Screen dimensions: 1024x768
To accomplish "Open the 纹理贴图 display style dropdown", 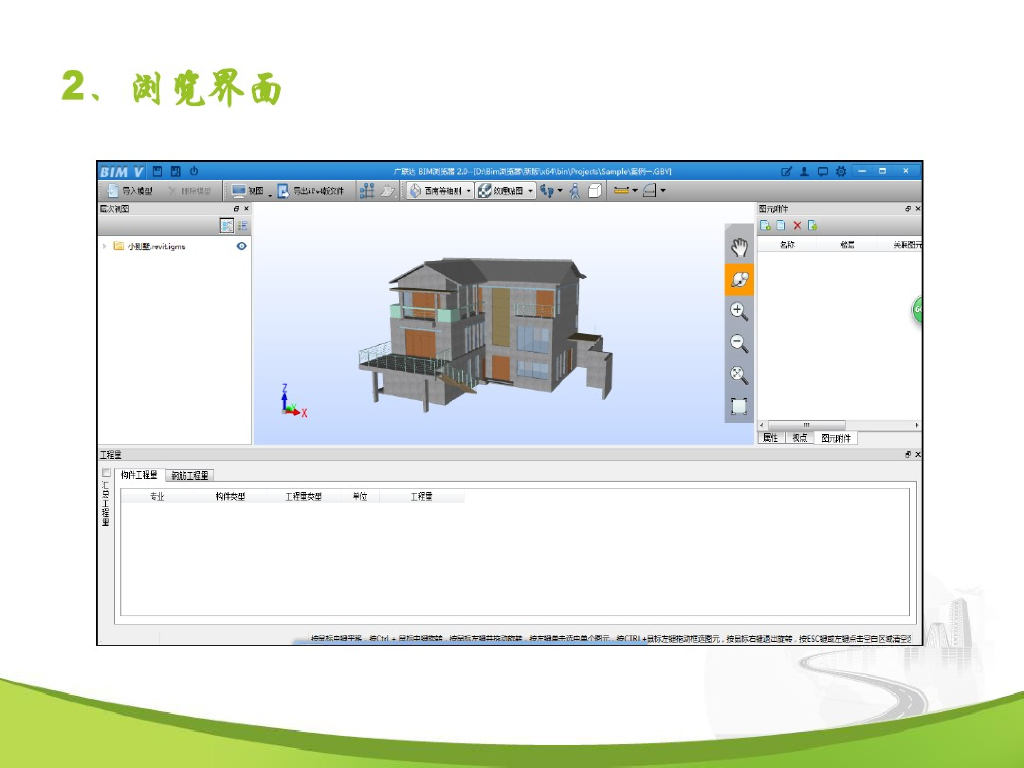I will tap(506, 191).
